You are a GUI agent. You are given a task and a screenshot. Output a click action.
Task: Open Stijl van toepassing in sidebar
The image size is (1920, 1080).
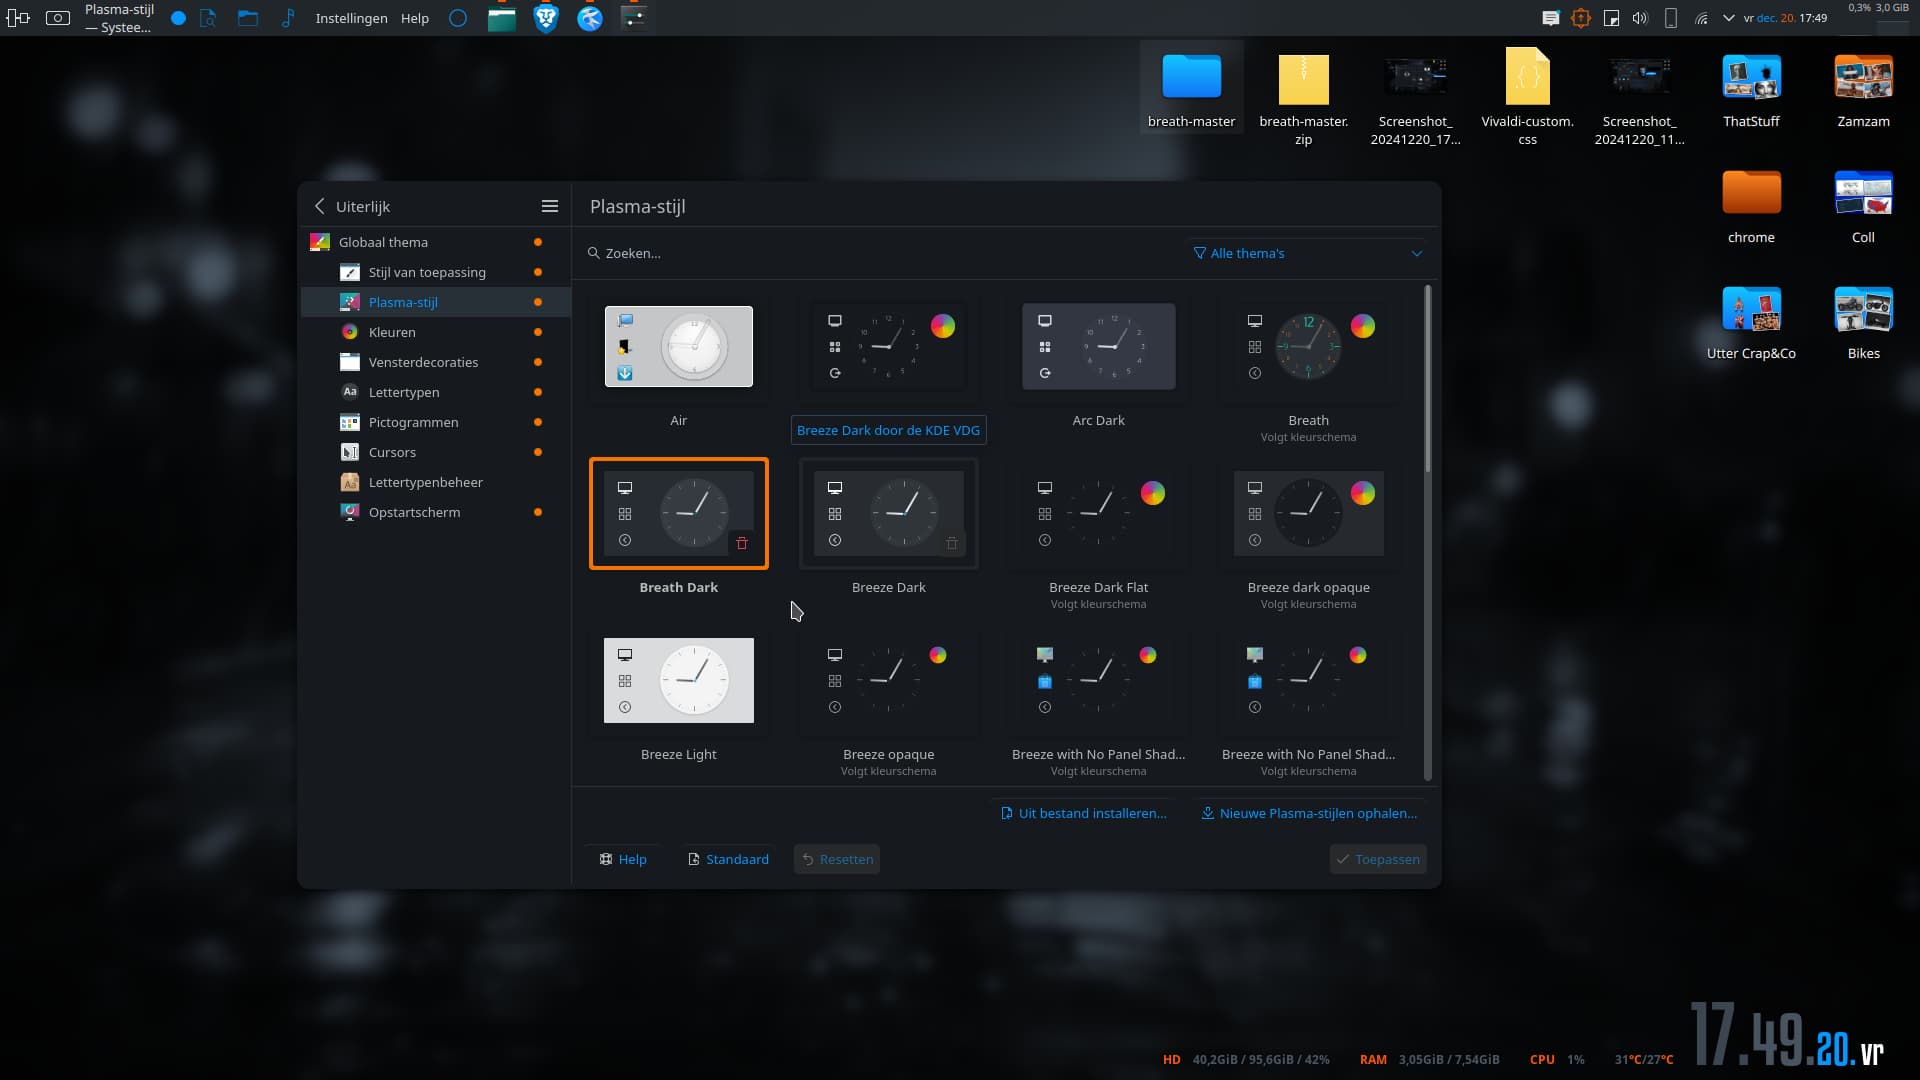tap(435, 272)
